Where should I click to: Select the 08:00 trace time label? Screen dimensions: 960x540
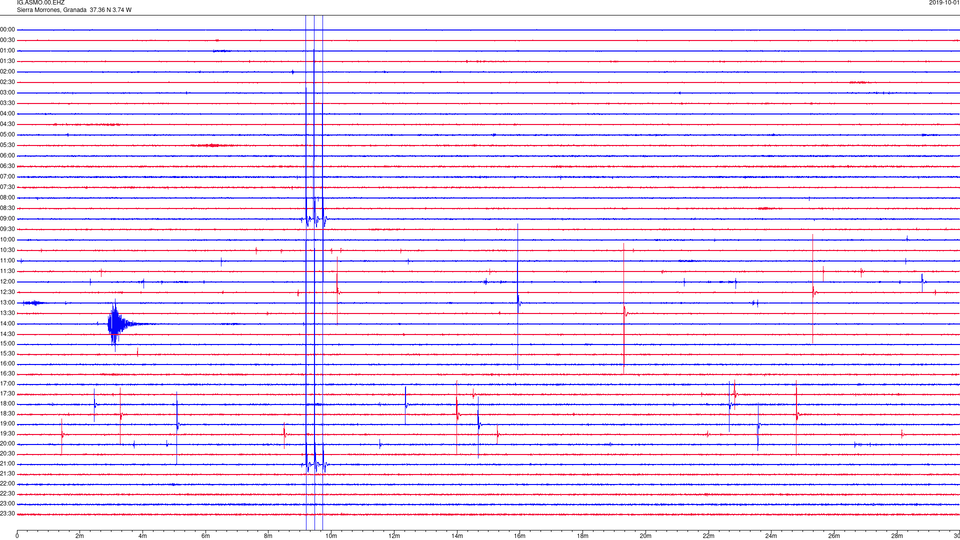(7, 198)
